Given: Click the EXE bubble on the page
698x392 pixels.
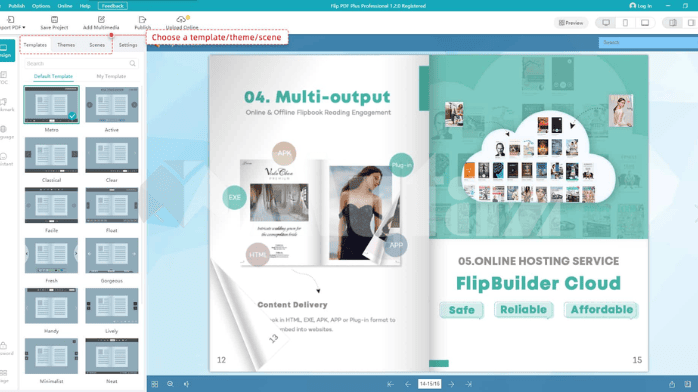Looking at the screenshot, I should coord(235,197).
